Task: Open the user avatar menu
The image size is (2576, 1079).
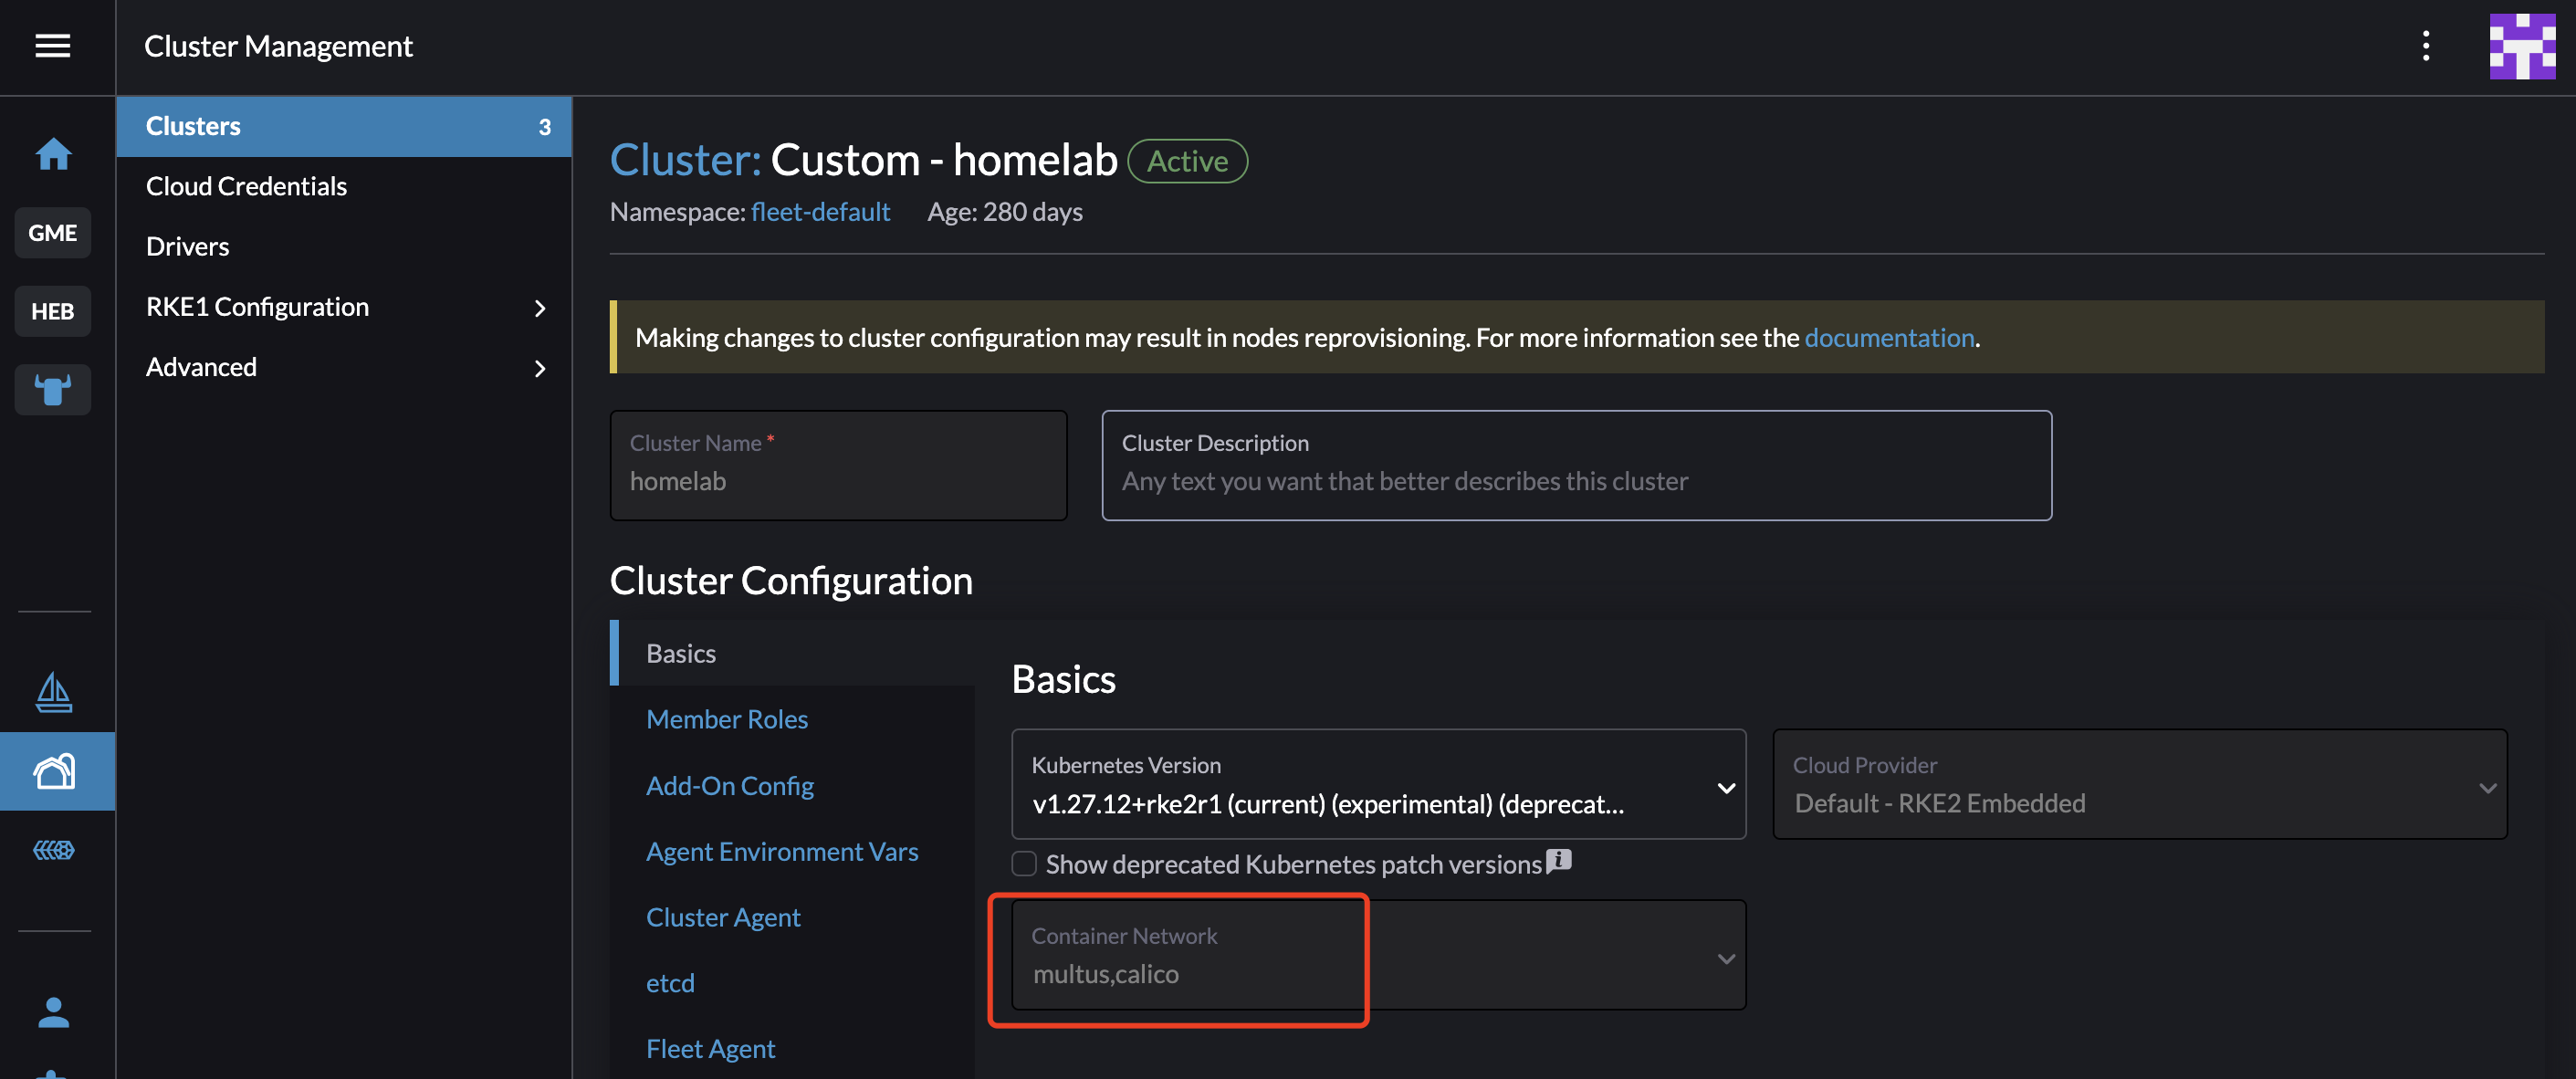Action: pos(2522,46)
